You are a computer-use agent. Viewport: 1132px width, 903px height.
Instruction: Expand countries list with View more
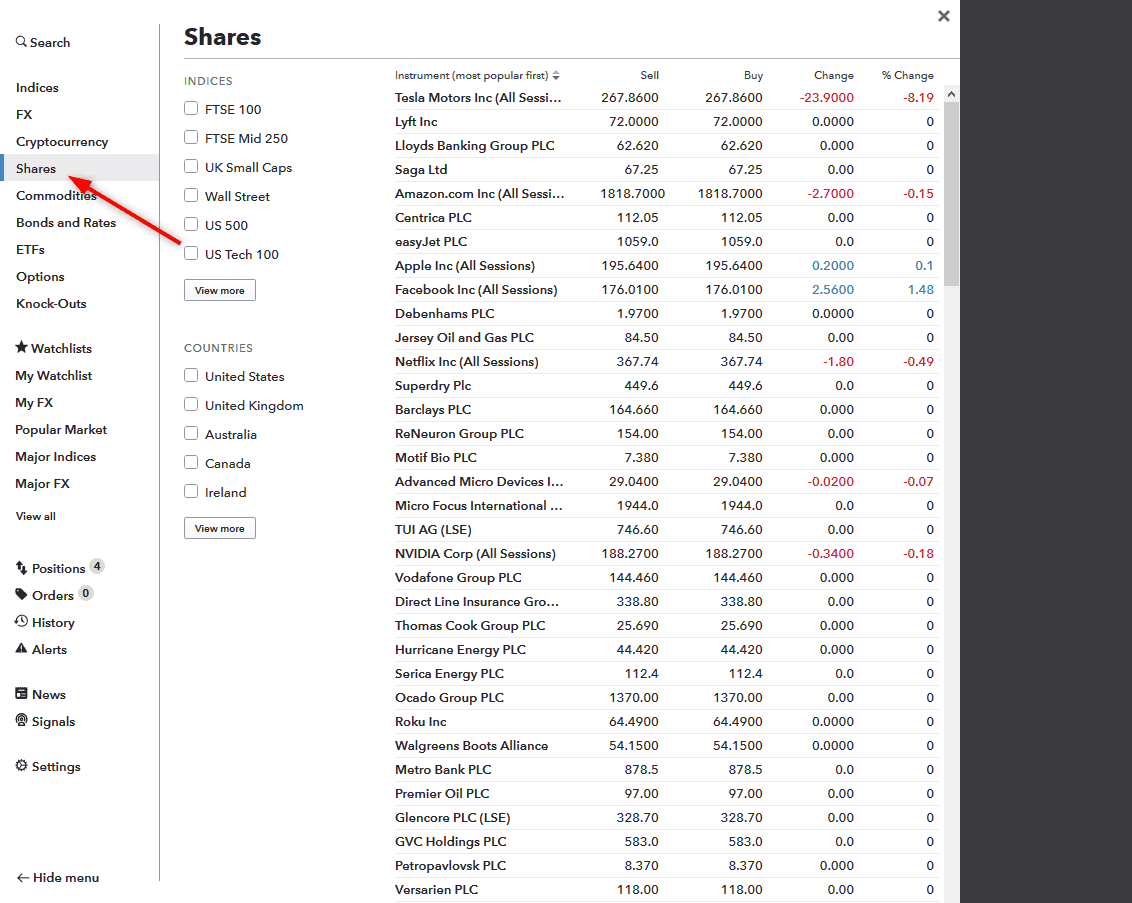coord(219,528)
